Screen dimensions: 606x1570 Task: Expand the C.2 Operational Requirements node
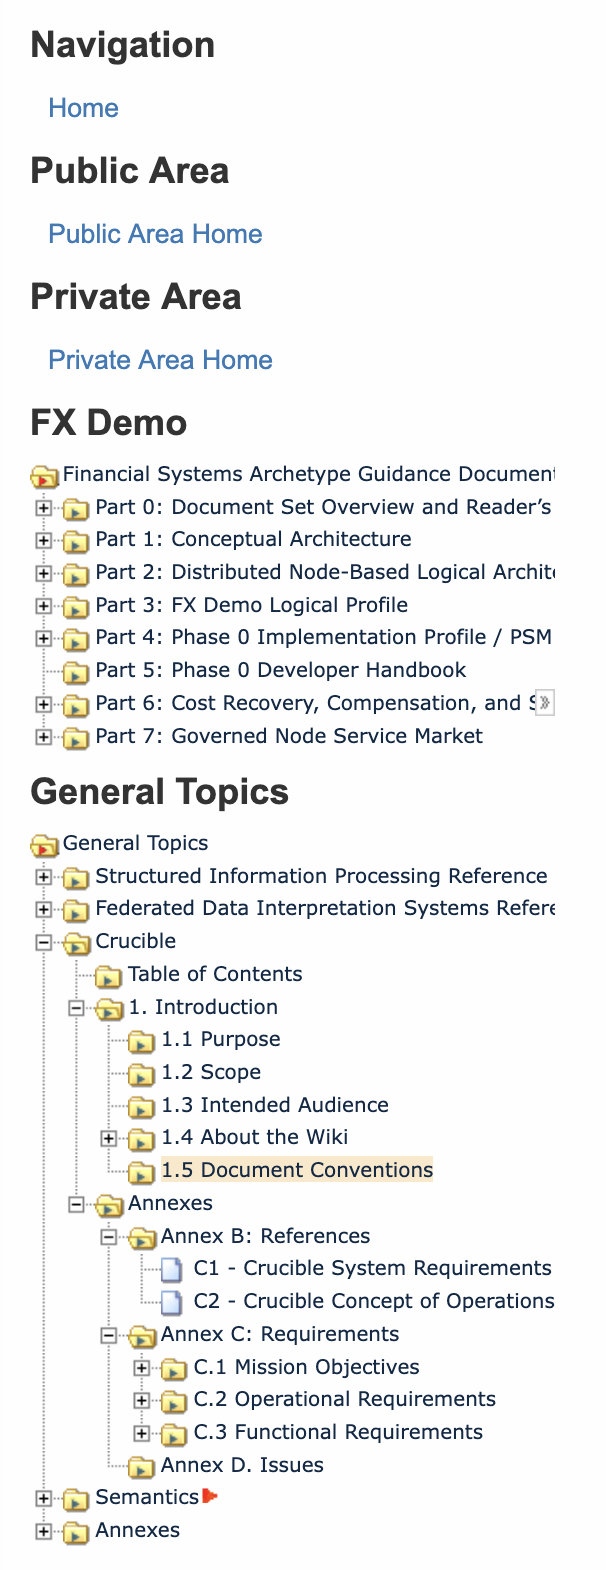[142, 1401]
